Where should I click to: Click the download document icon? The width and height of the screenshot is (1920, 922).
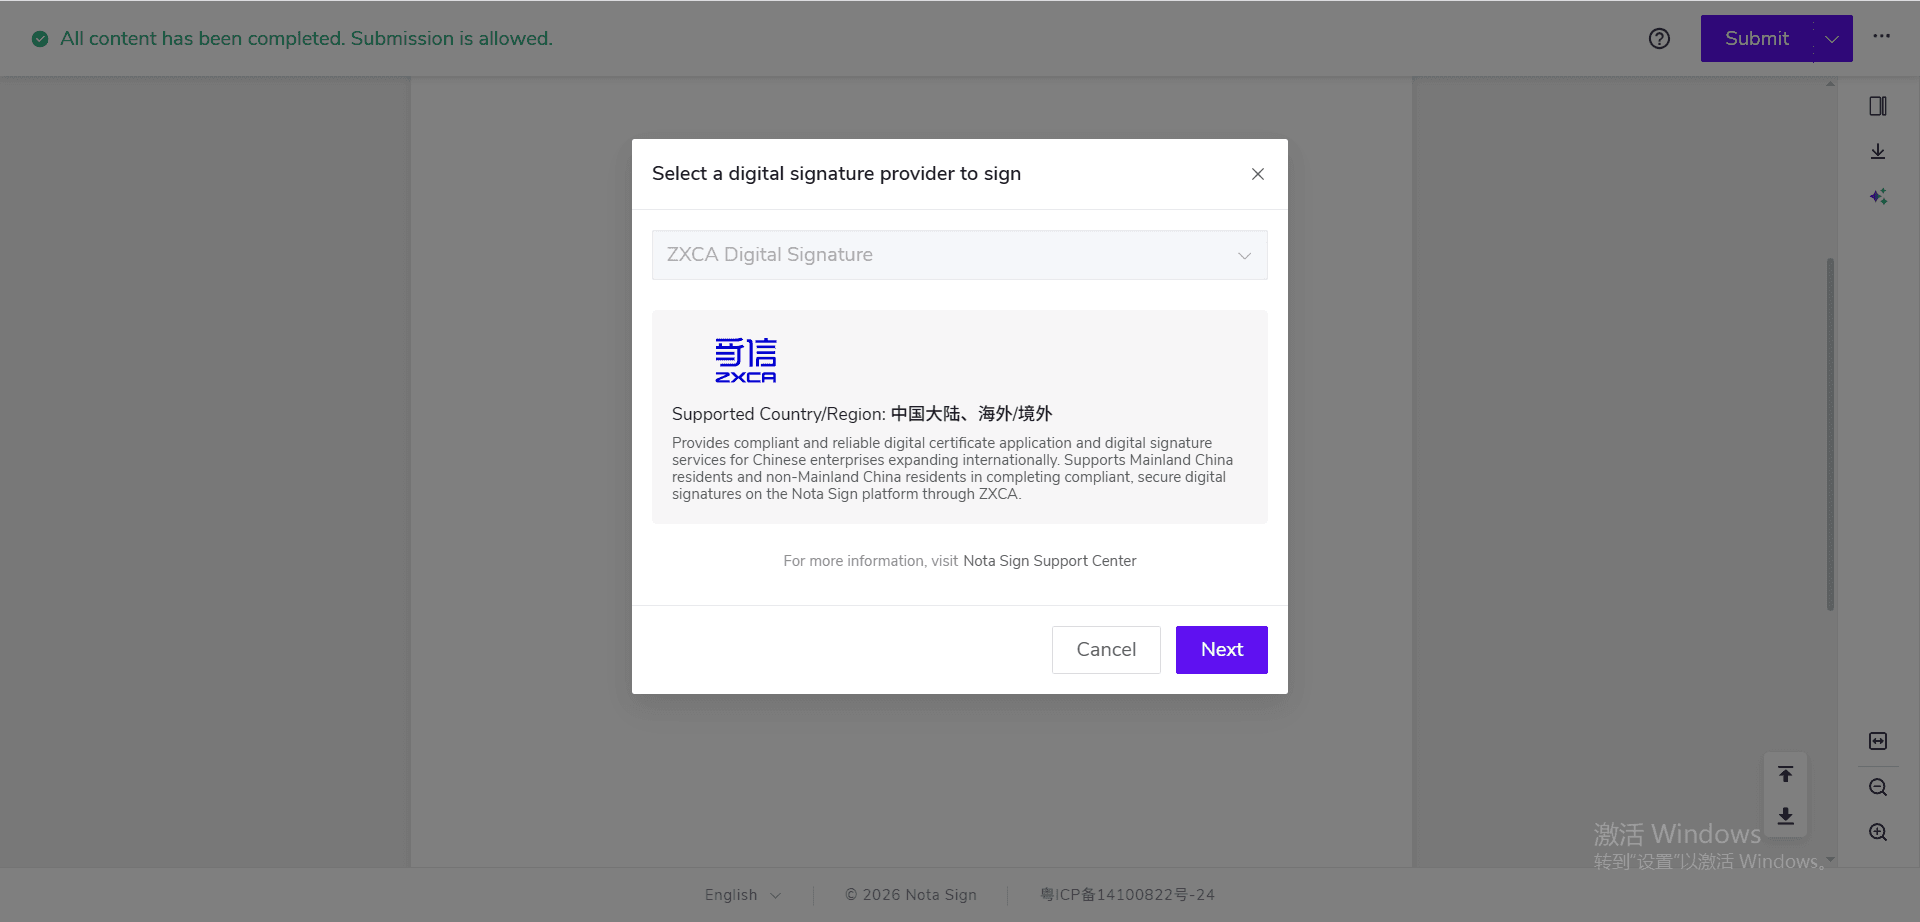pos(1878,151)
